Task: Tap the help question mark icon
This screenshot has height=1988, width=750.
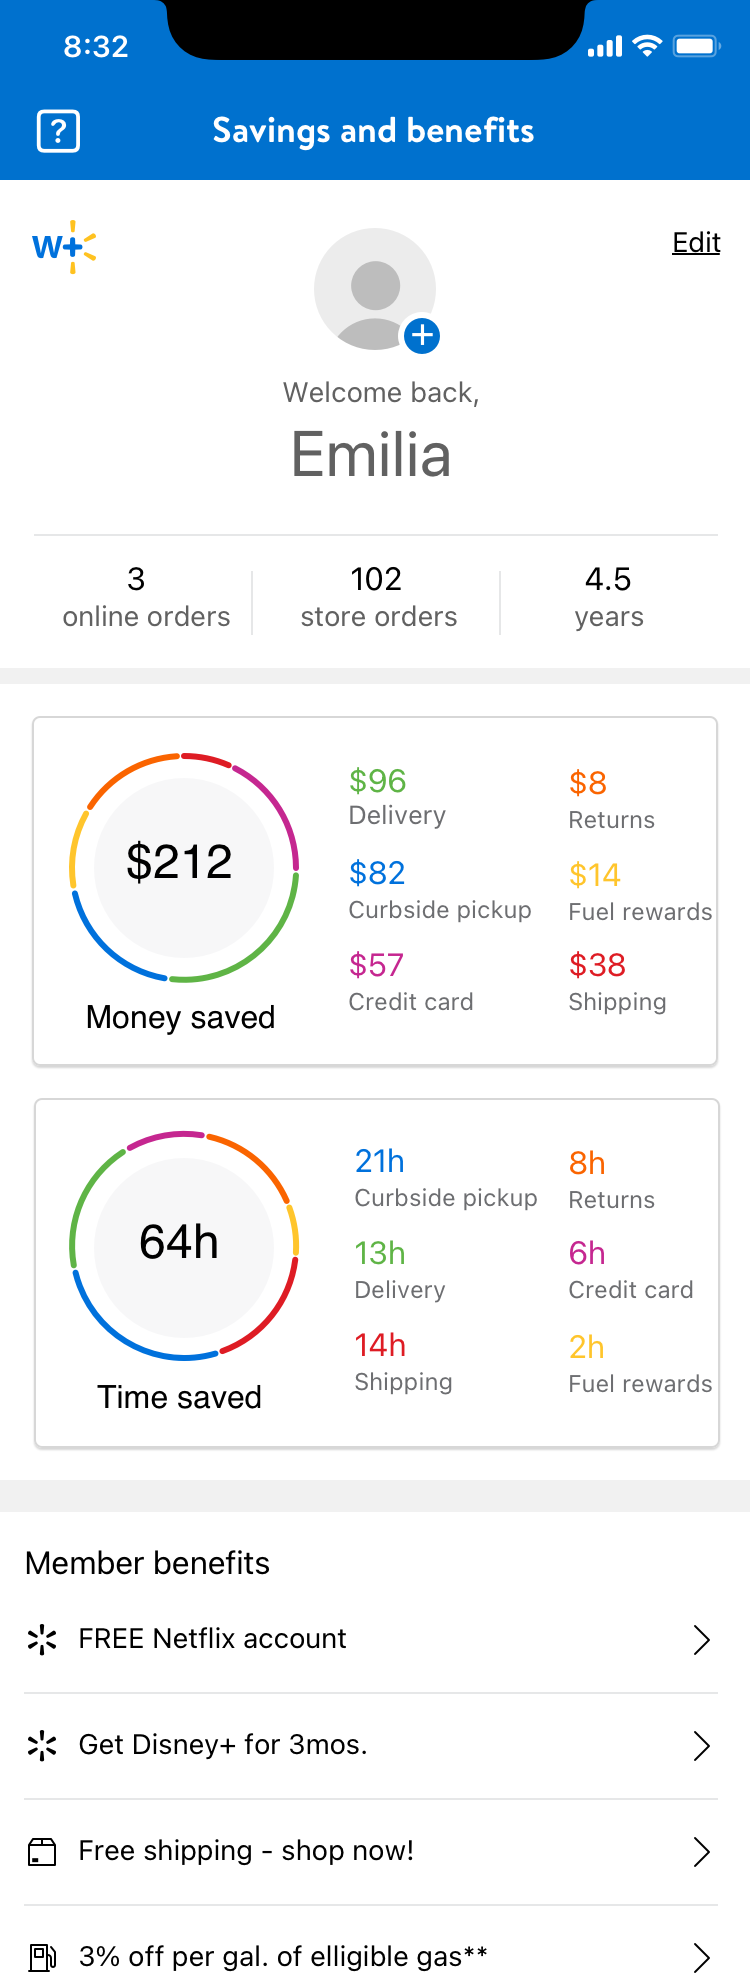Action: point(58,131)
